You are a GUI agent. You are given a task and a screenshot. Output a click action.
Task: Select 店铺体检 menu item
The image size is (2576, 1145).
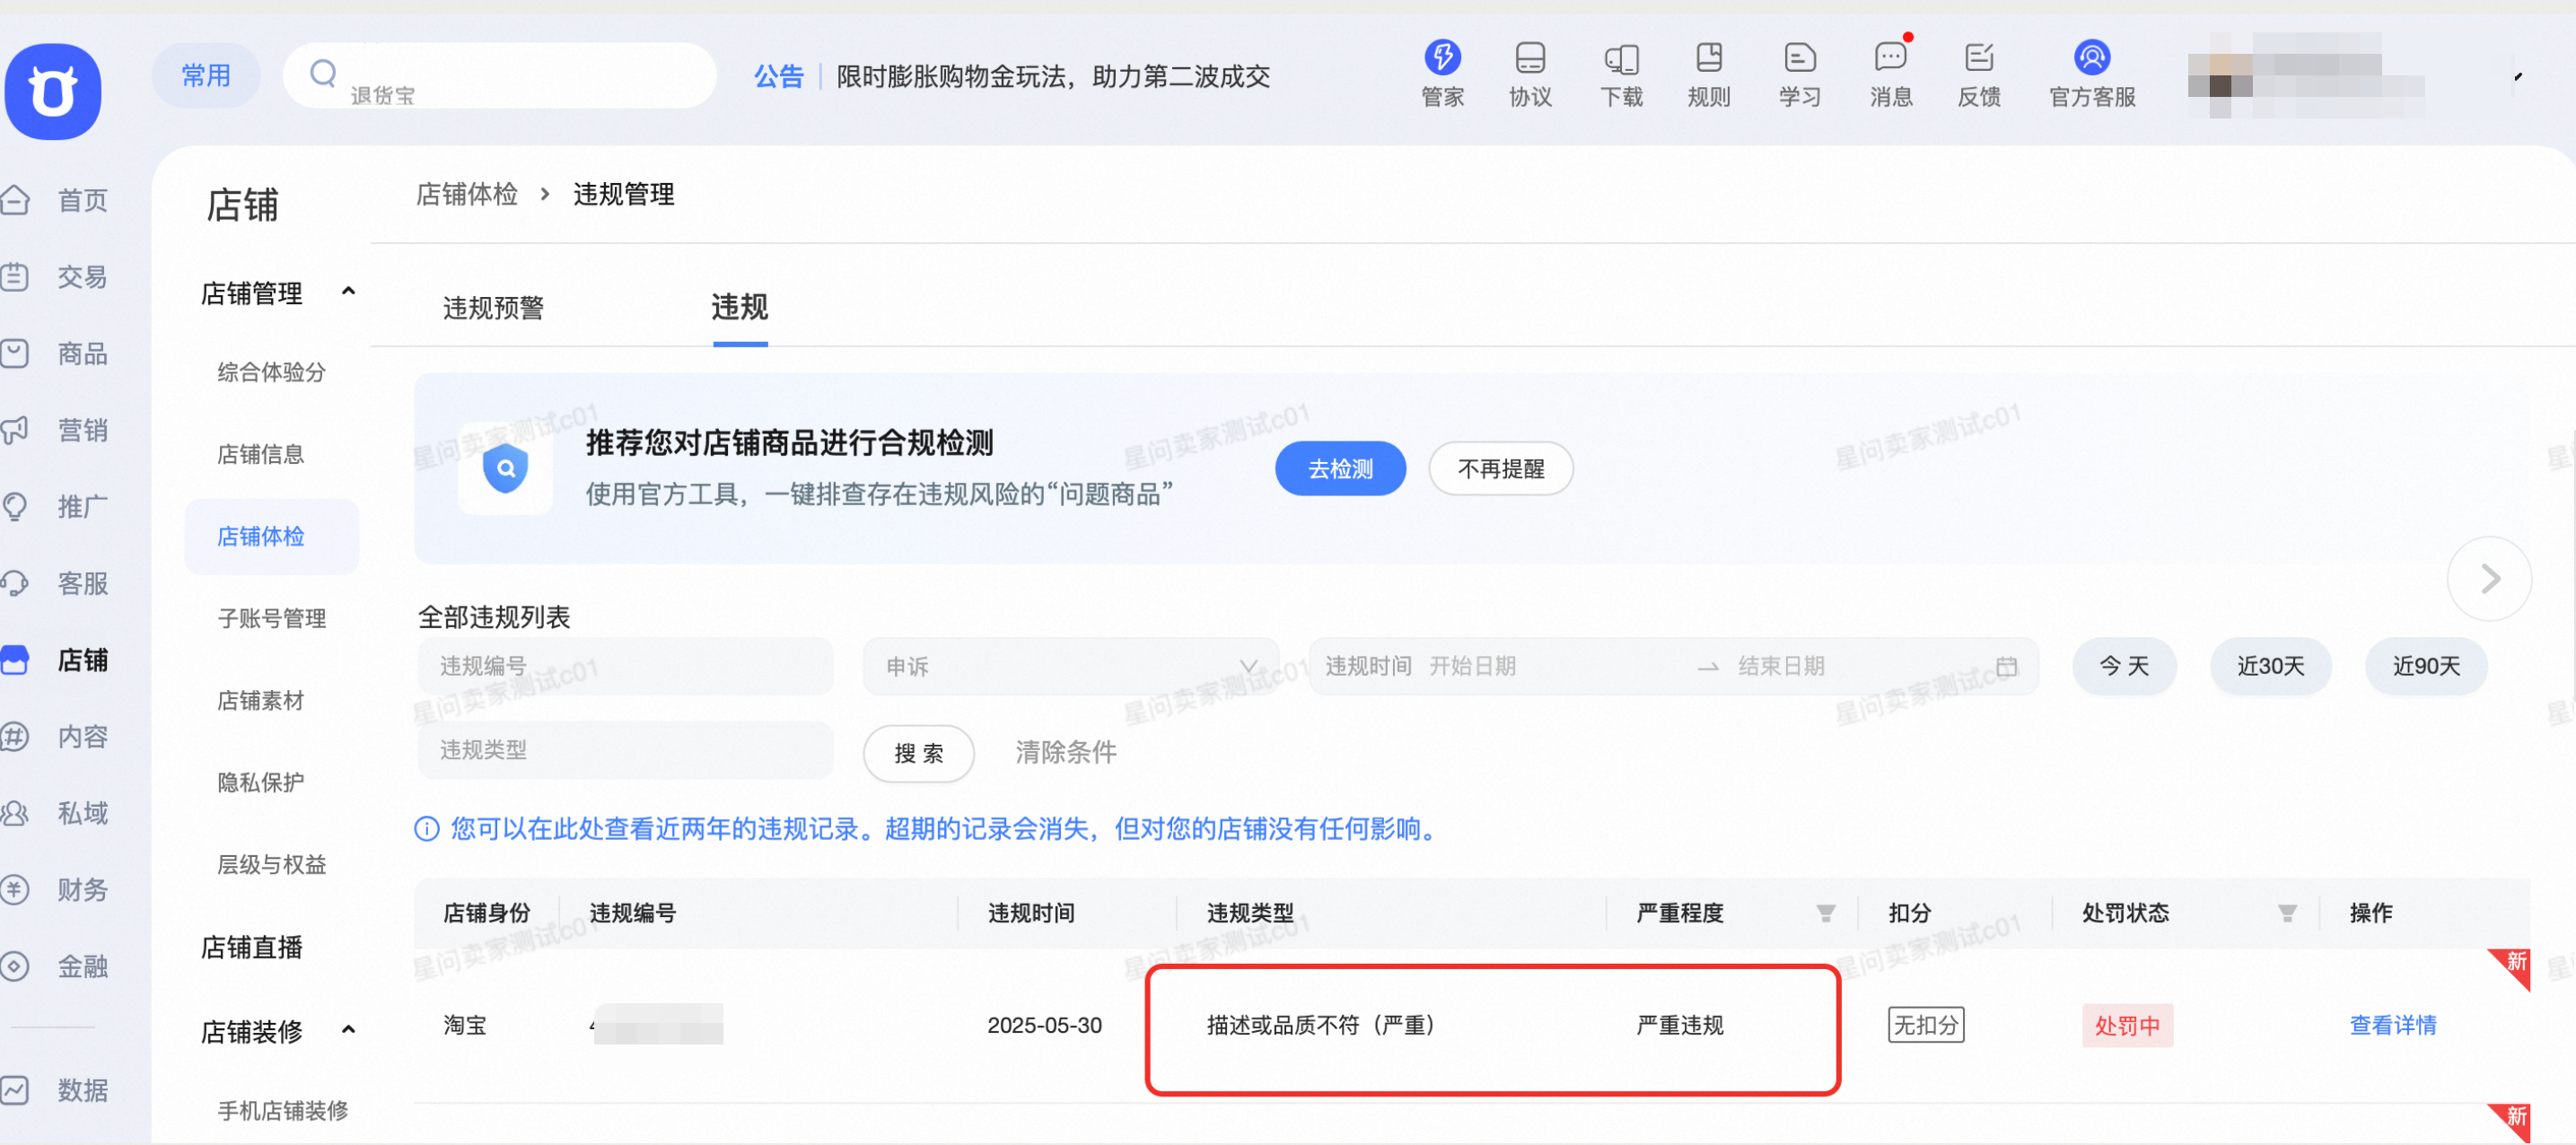[x=271, y=537]
